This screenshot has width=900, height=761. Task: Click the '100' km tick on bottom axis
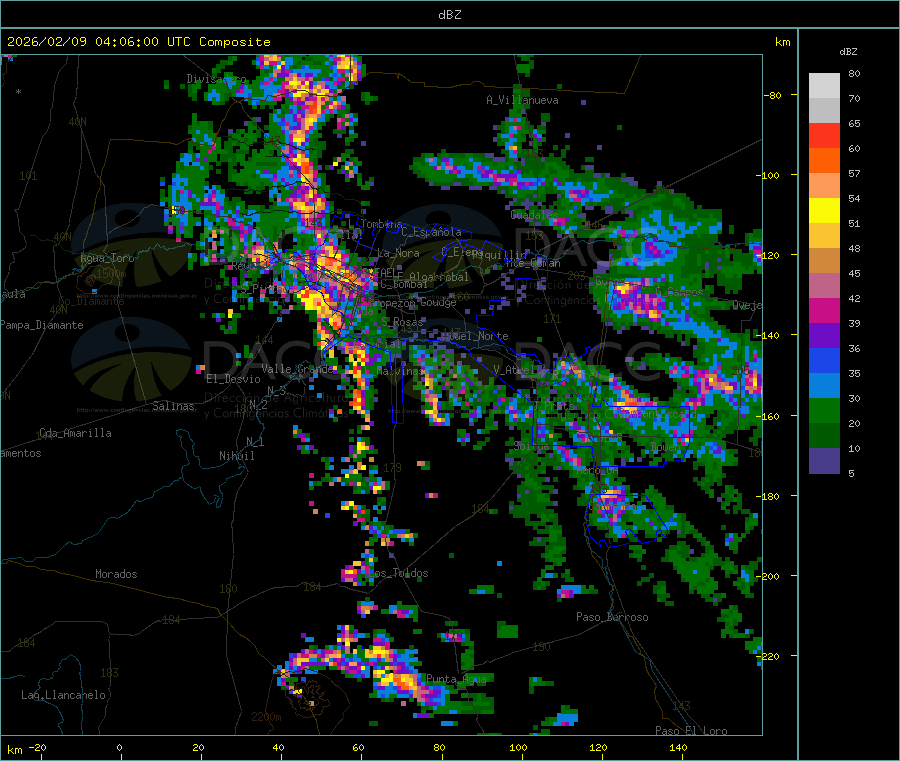click(x=518, y=747)
